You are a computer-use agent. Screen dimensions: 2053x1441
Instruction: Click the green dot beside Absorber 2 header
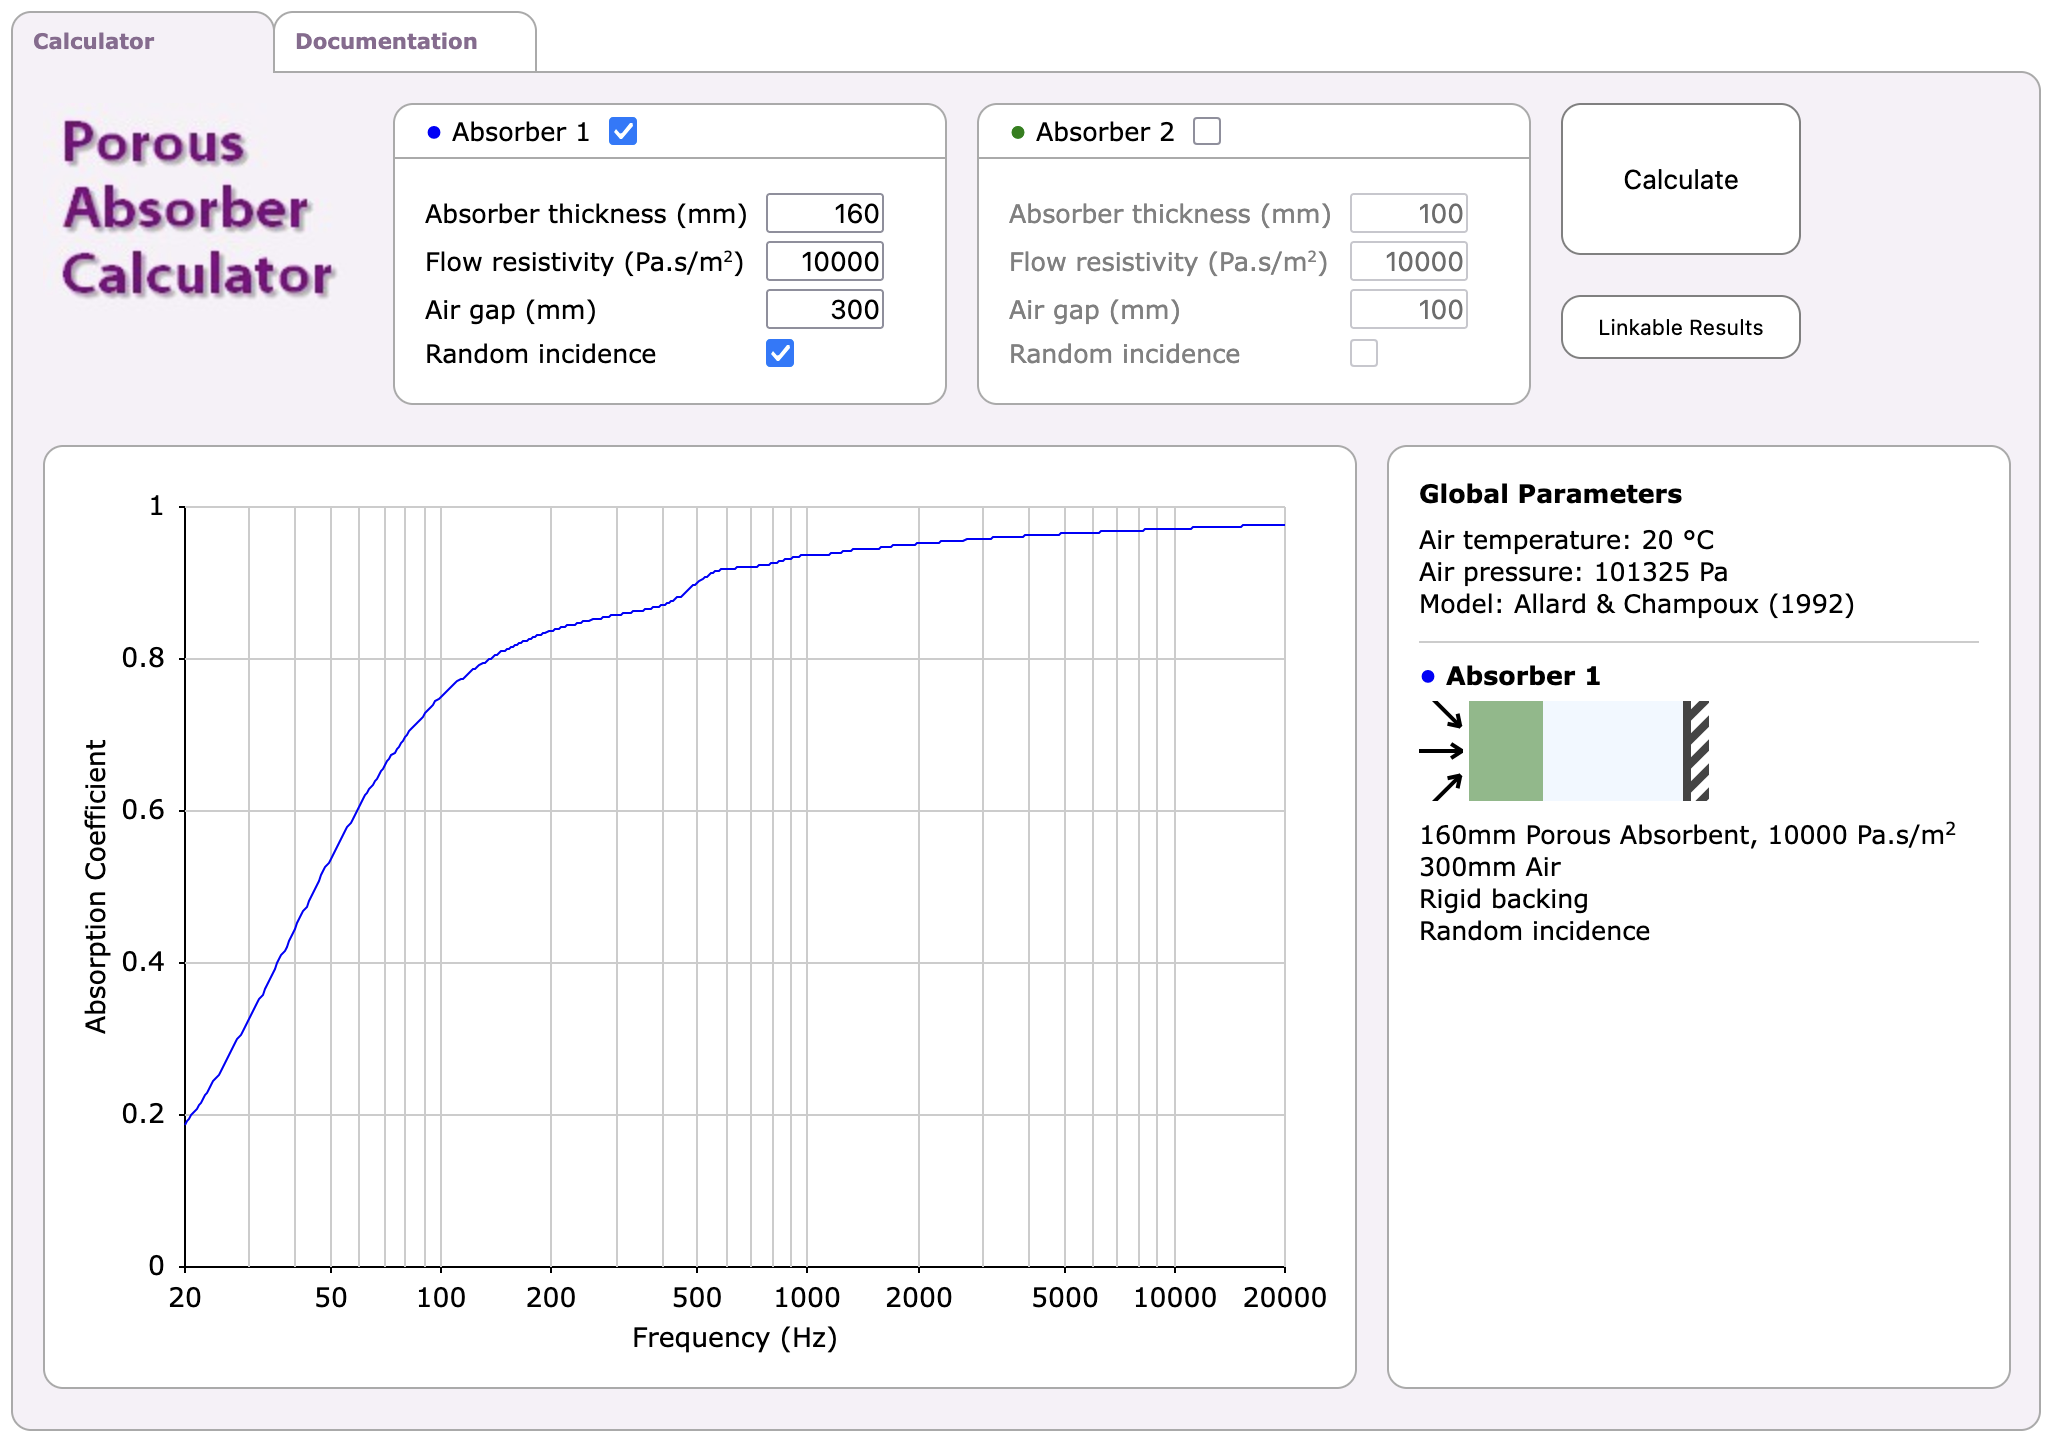click(x=1017, y=132)
